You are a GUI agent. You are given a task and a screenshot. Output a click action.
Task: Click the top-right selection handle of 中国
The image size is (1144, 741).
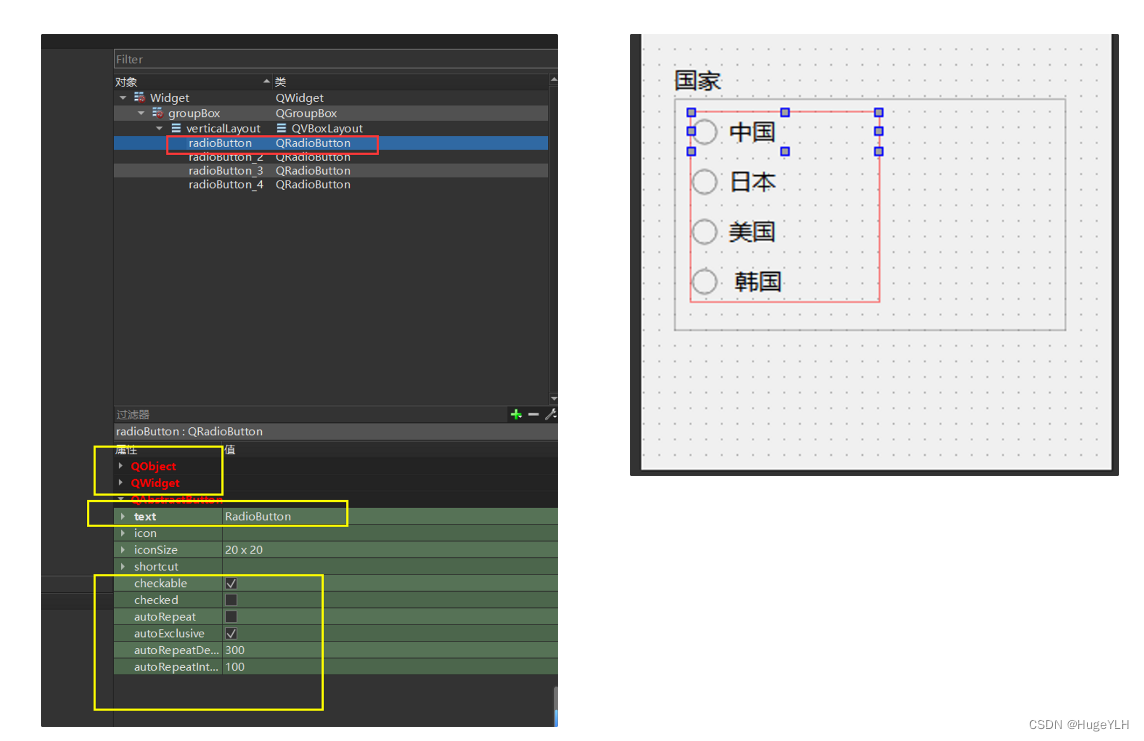[x=878, y=112]
